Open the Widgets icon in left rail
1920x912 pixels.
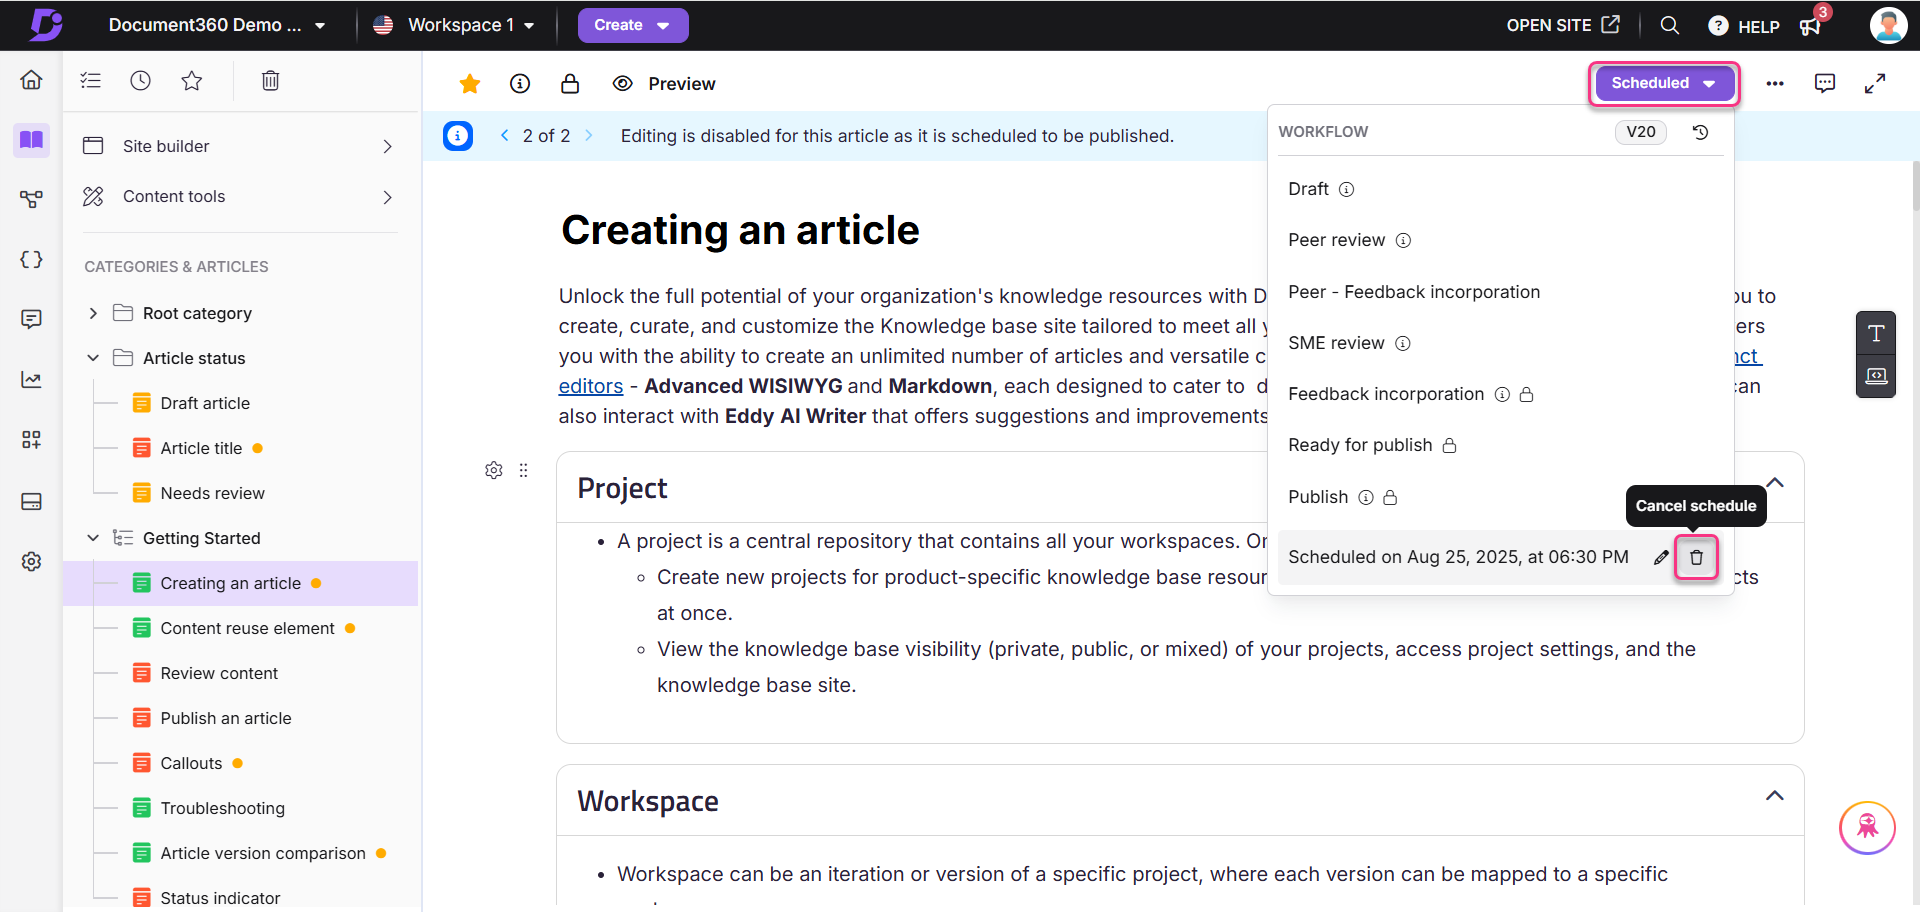pos(31,439)
